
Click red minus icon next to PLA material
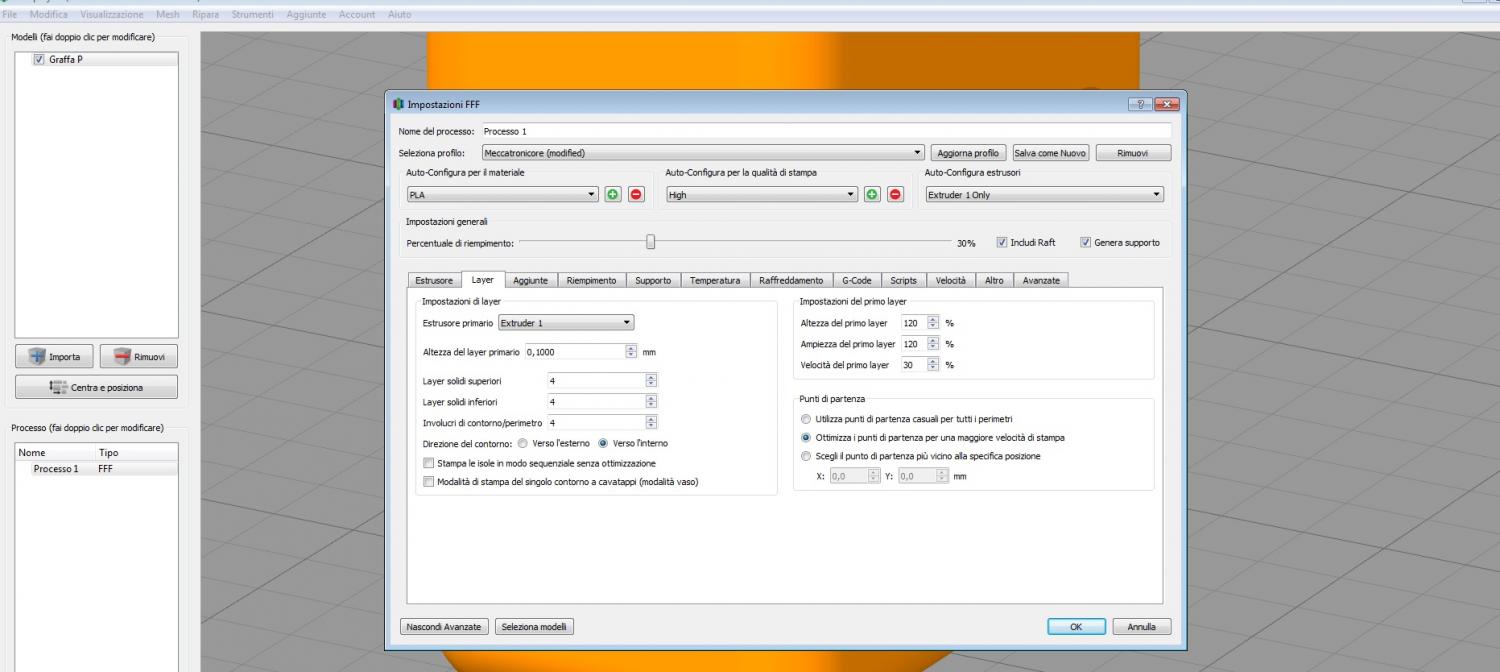coord(636,195)
